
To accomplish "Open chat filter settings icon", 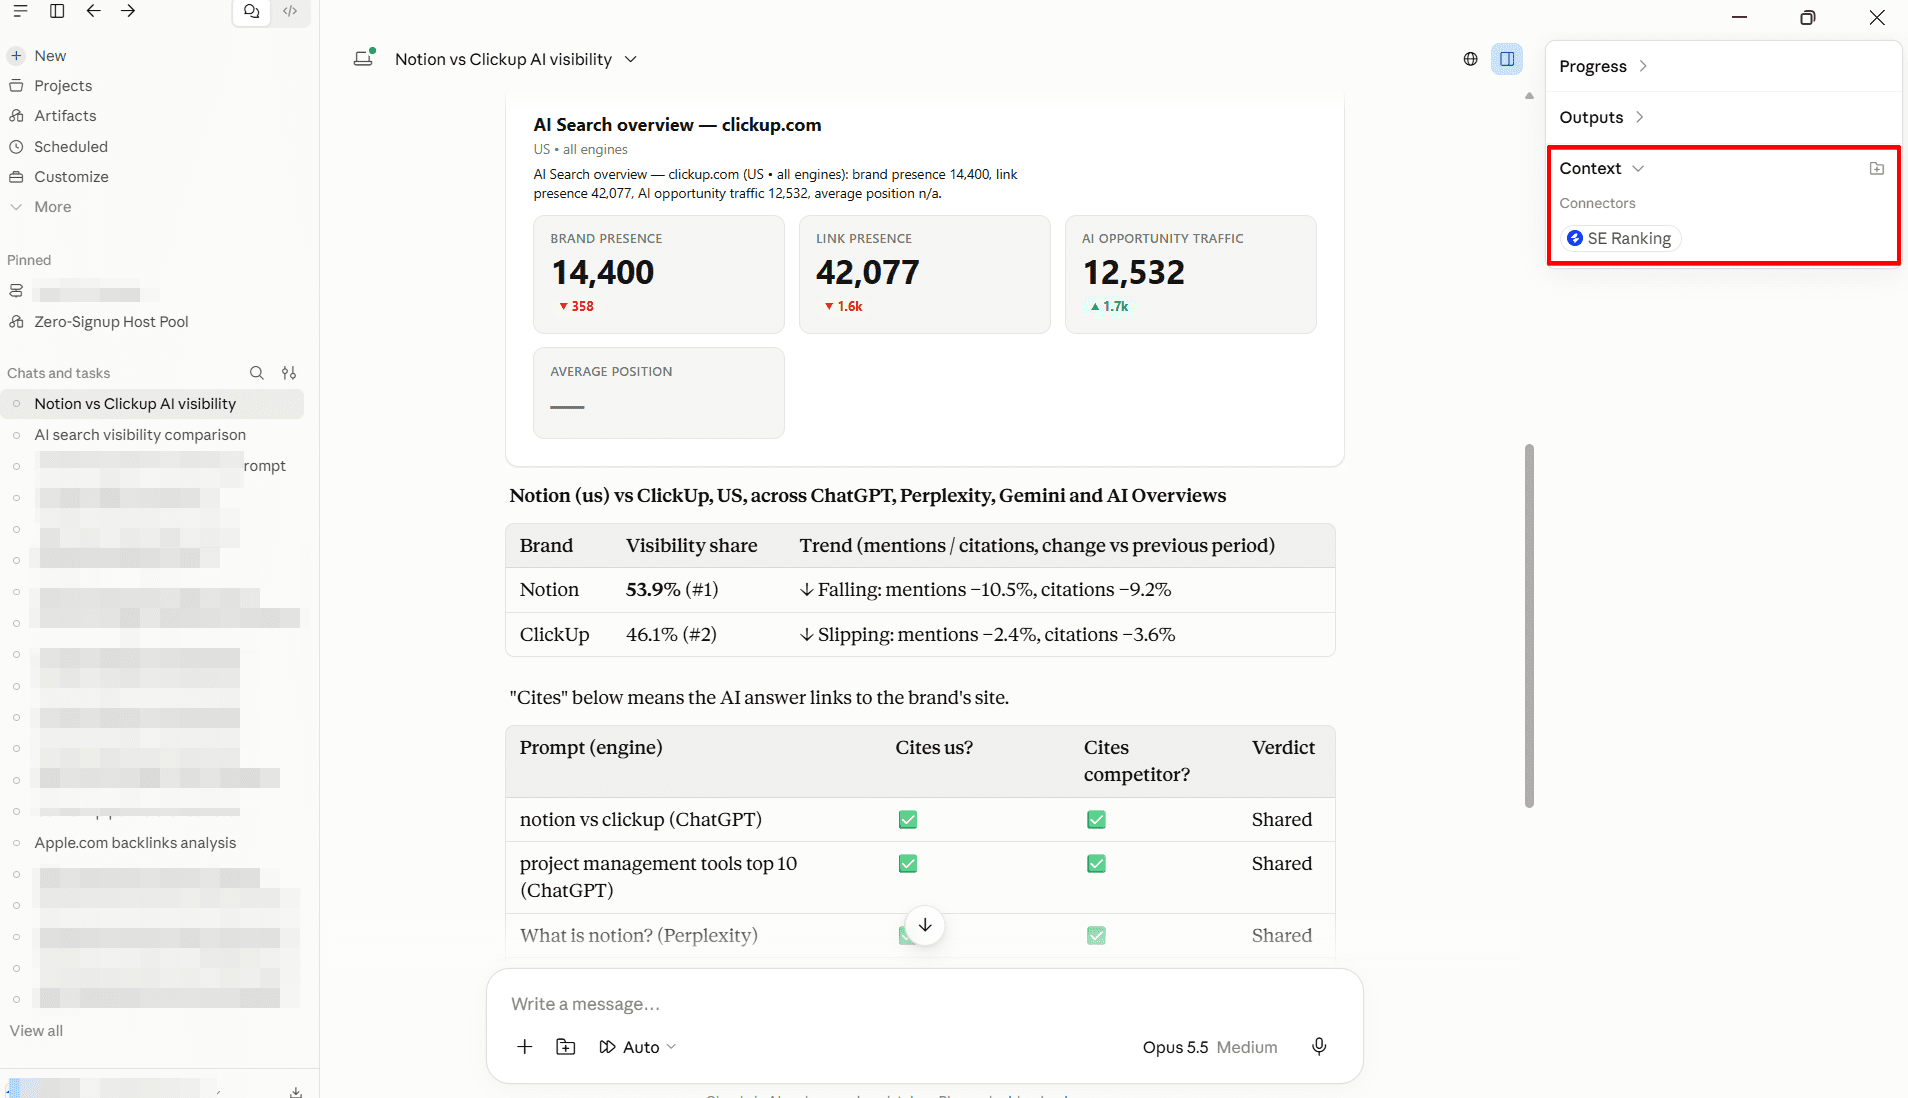I will coord(289,373).
